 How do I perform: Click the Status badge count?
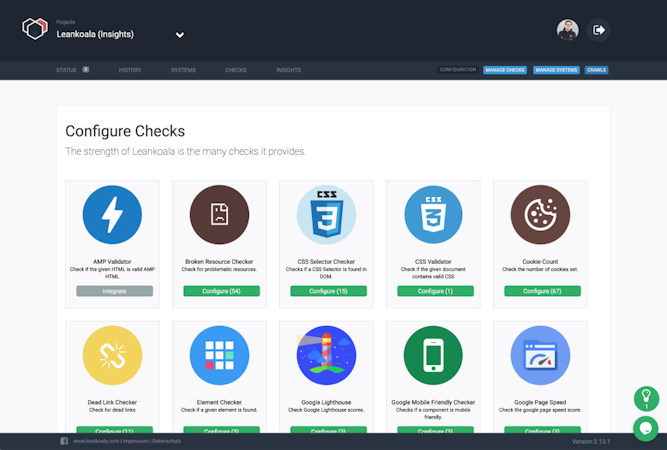[x=86, y=69]
